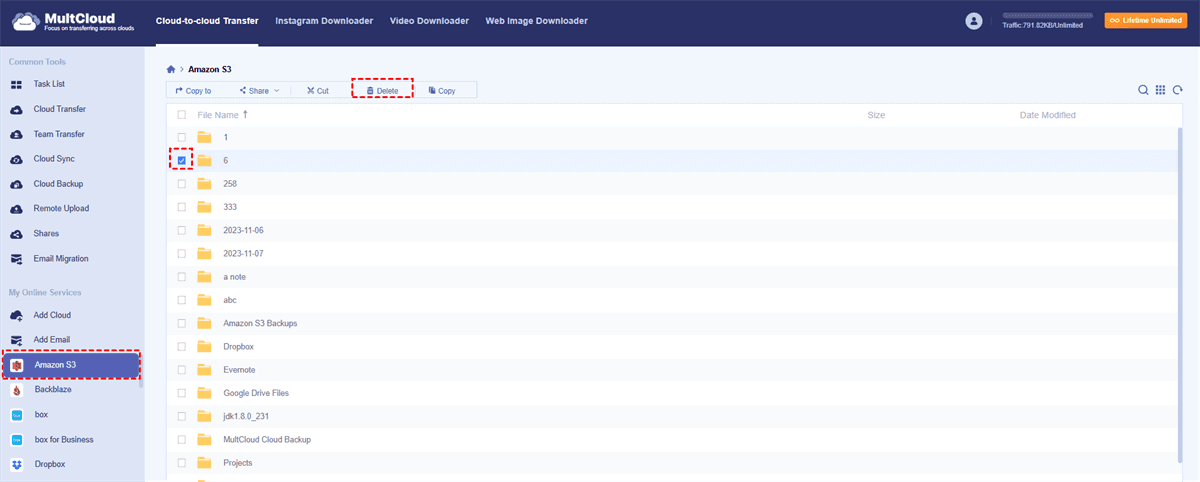Click the Size column header
The image size is (1200, 482).
[876, 116]
